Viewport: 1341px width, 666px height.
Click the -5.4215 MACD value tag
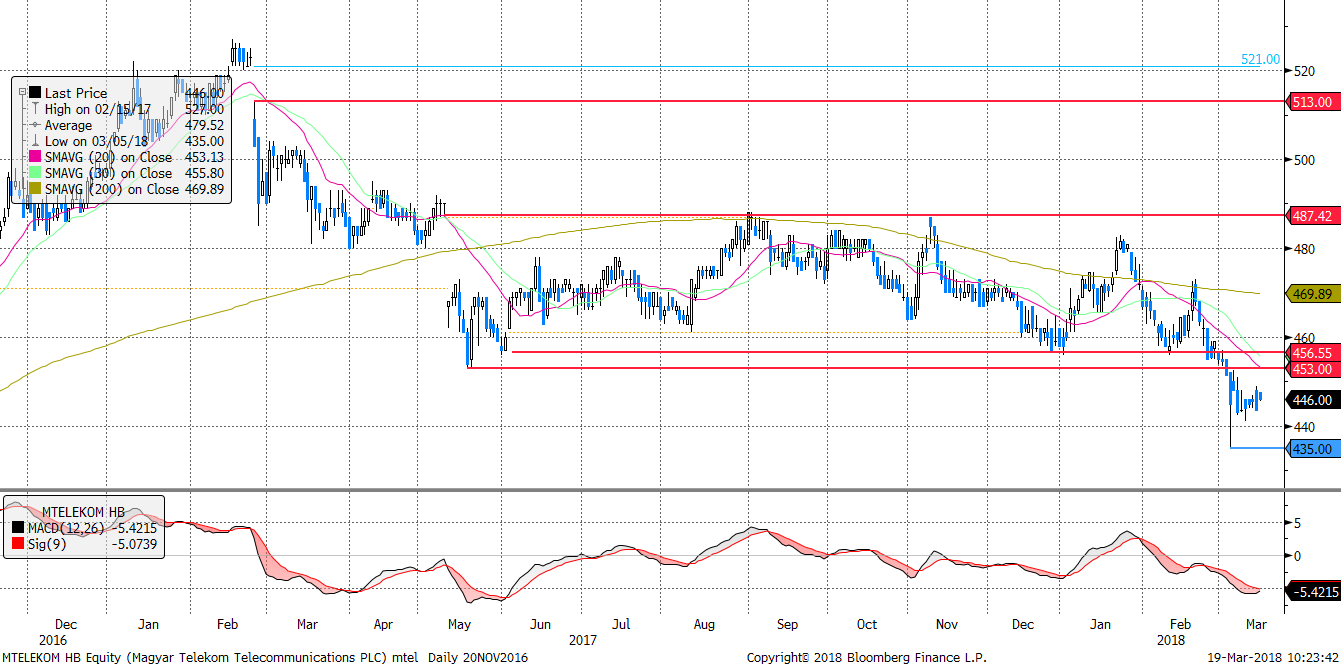point(1313,591)
